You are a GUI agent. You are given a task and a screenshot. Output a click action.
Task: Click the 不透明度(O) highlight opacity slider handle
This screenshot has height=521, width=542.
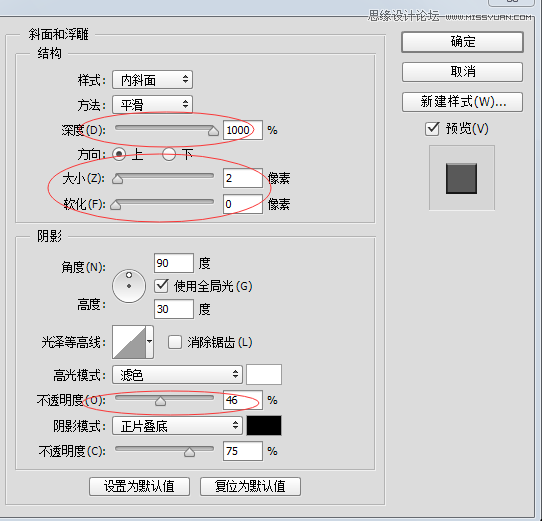(160, 401)
